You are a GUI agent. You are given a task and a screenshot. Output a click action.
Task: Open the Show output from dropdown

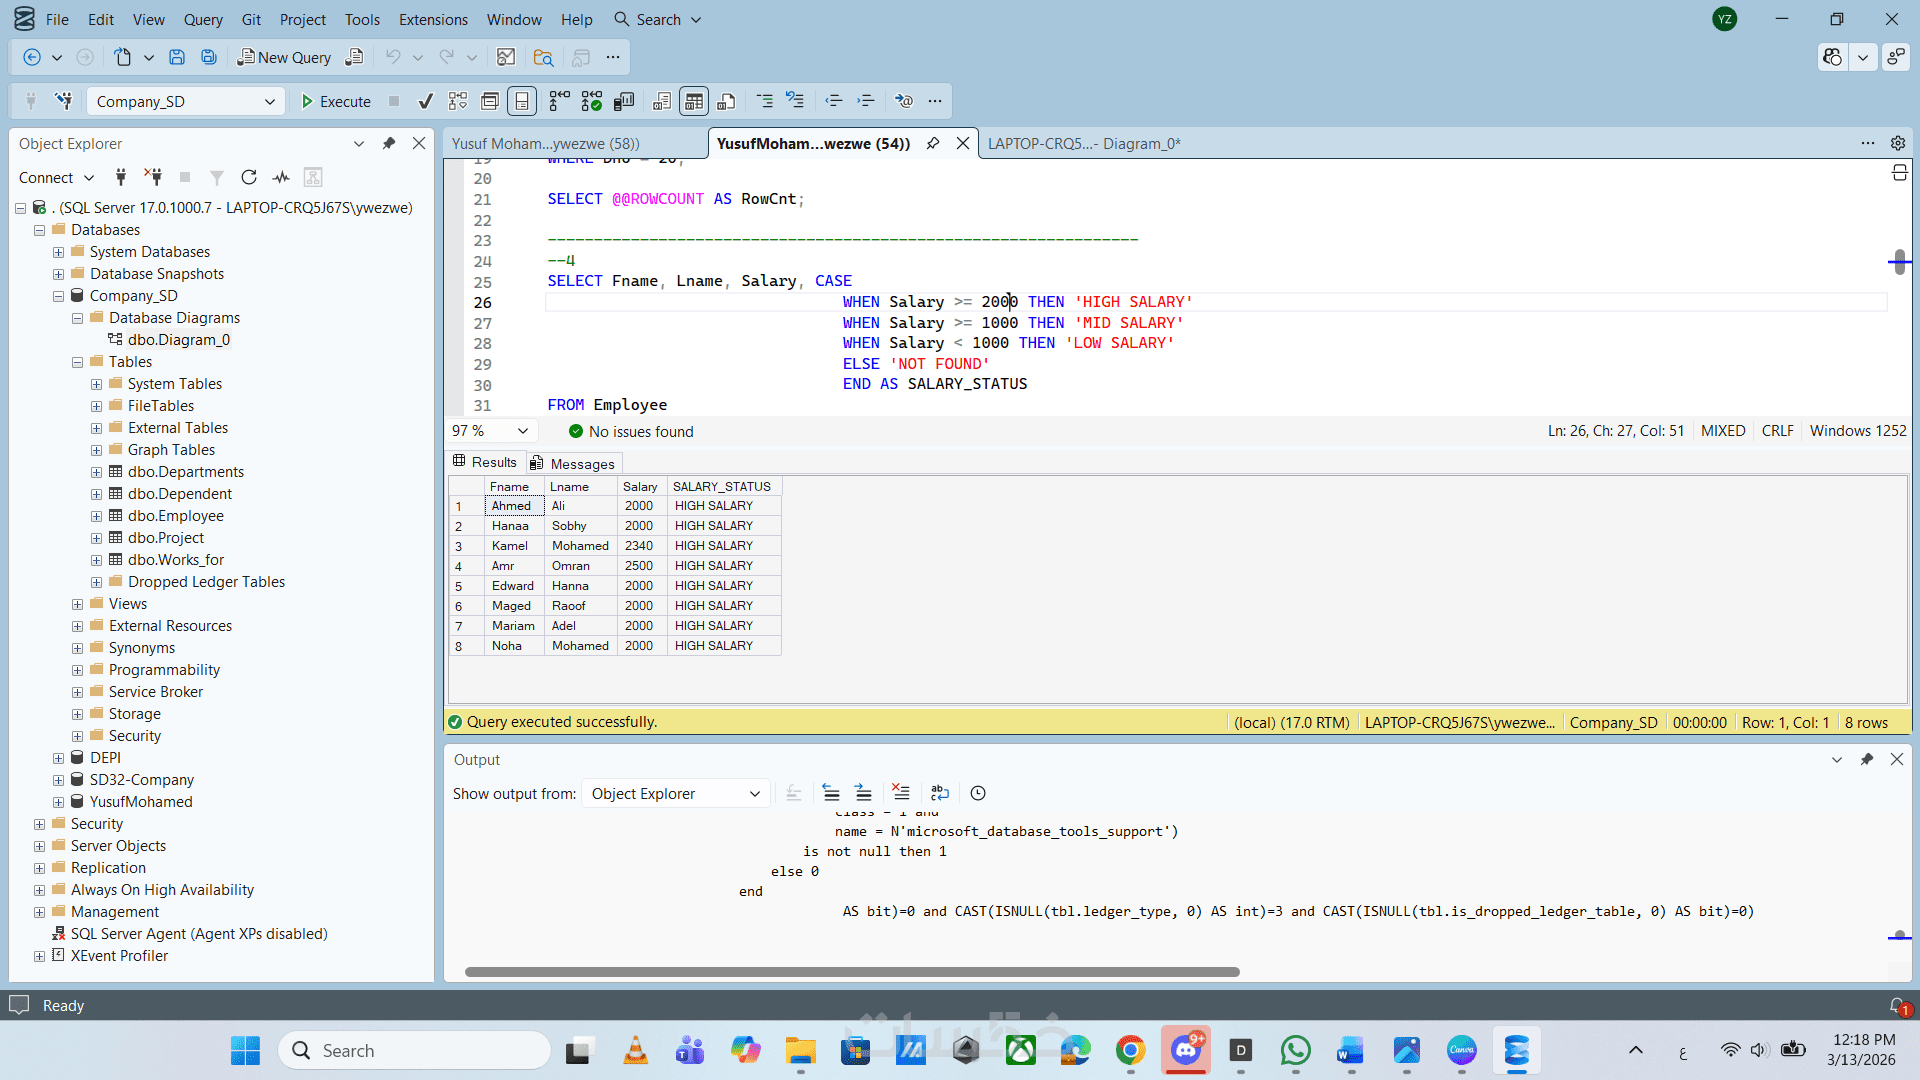[675, 793]
